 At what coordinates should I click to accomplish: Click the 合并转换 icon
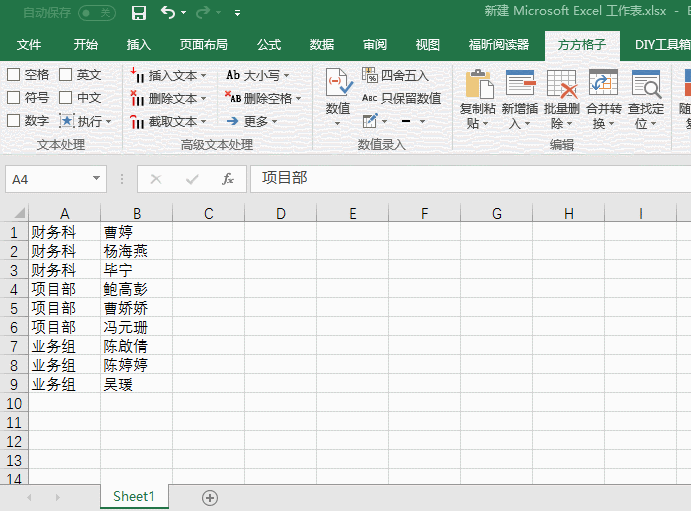coord(603,84)
